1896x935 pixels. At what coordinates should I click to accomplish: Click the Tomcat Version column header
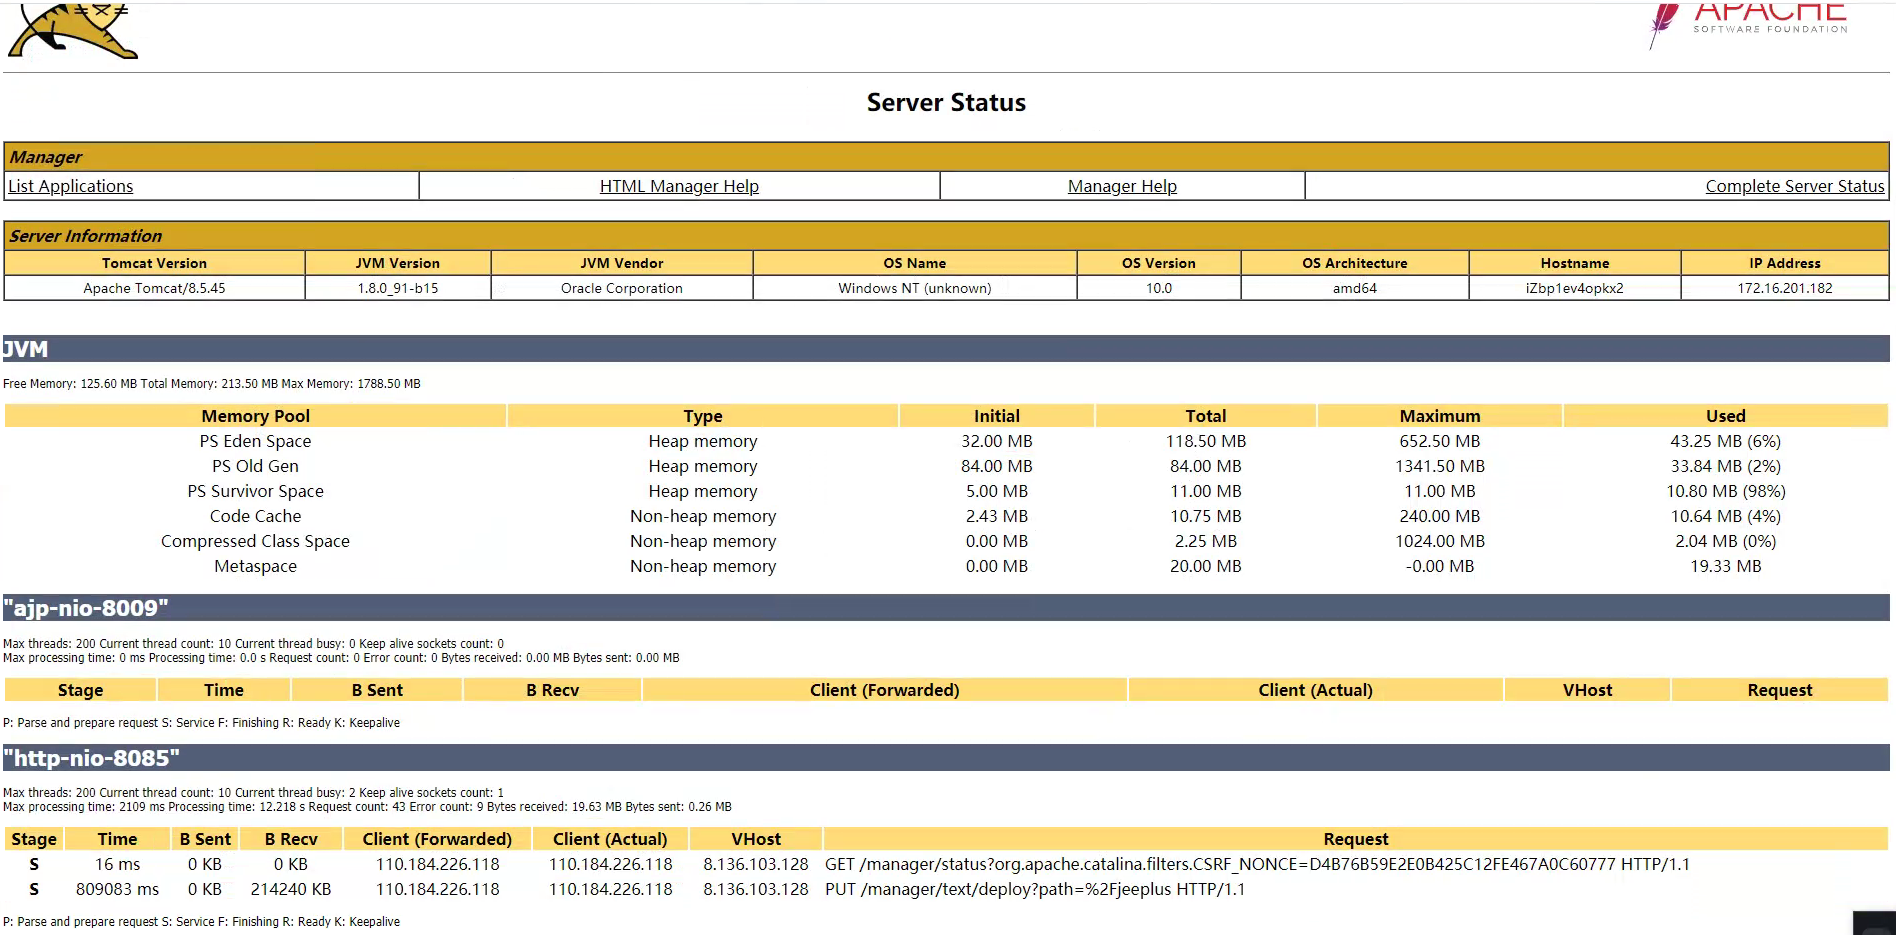(154, 263)
